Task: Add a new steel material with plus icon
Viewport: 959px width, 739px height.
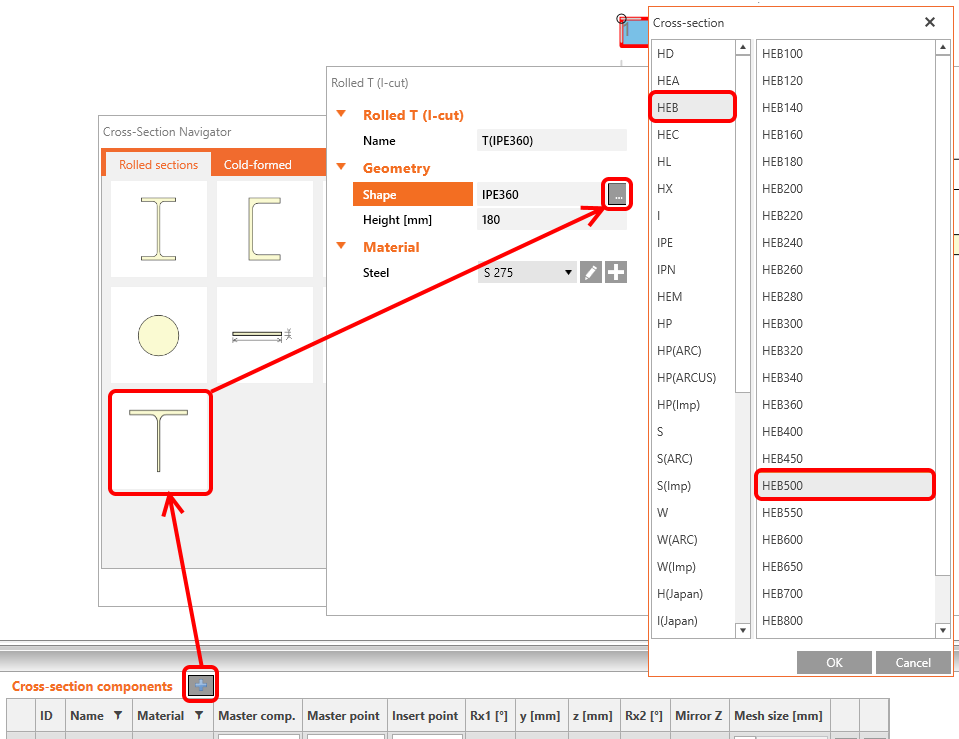Action: tap(616, 272)
